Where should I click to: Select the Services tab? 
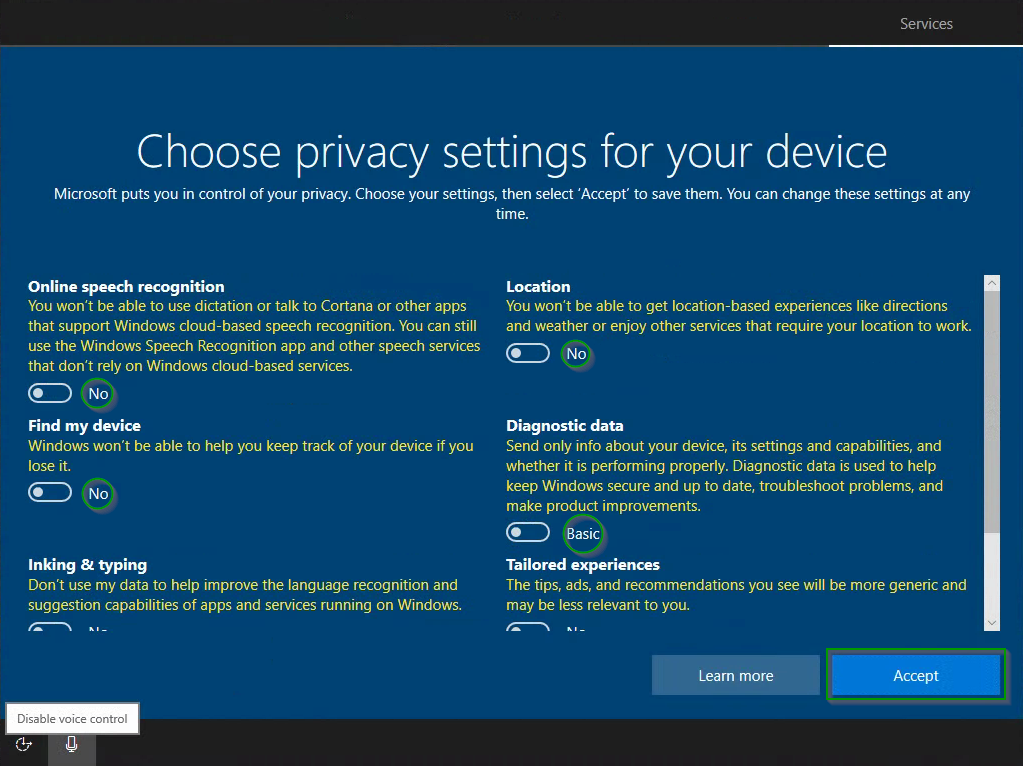[926, 24]
